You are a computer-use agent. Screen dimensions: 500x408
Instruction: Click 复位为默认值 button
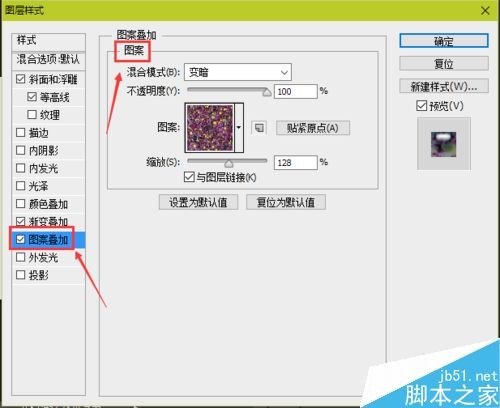click(x=286, y=202)
